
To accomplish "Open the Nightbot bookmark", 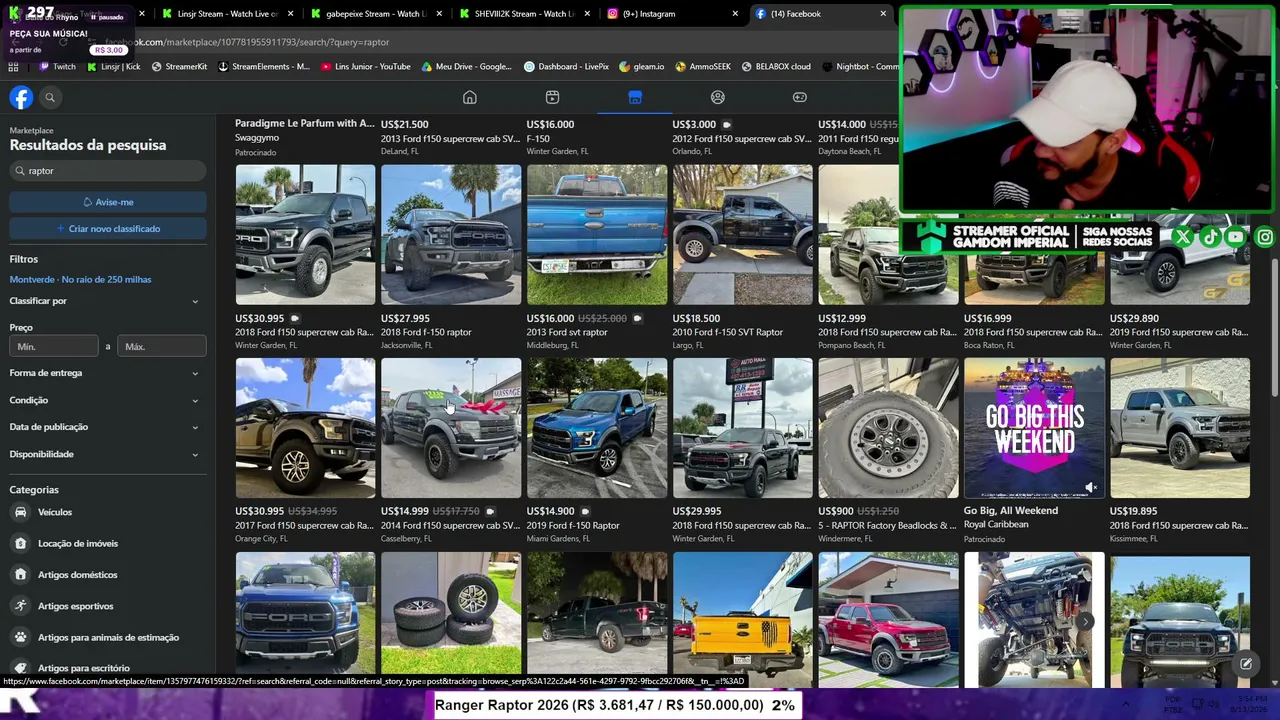I will click(x=860, y=67).
